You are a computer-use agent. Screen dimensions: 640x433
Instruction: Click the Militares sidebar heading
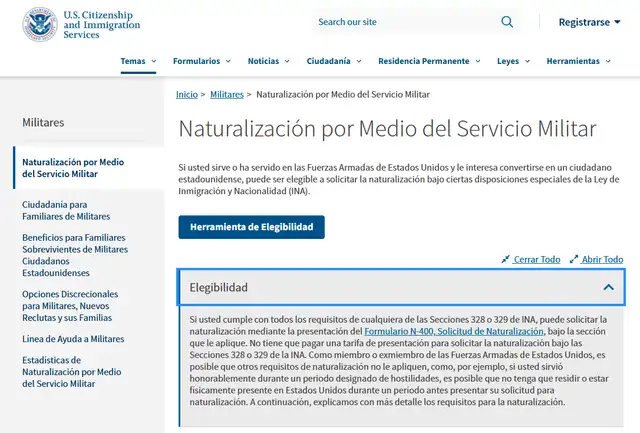click(x=43, y=122)
